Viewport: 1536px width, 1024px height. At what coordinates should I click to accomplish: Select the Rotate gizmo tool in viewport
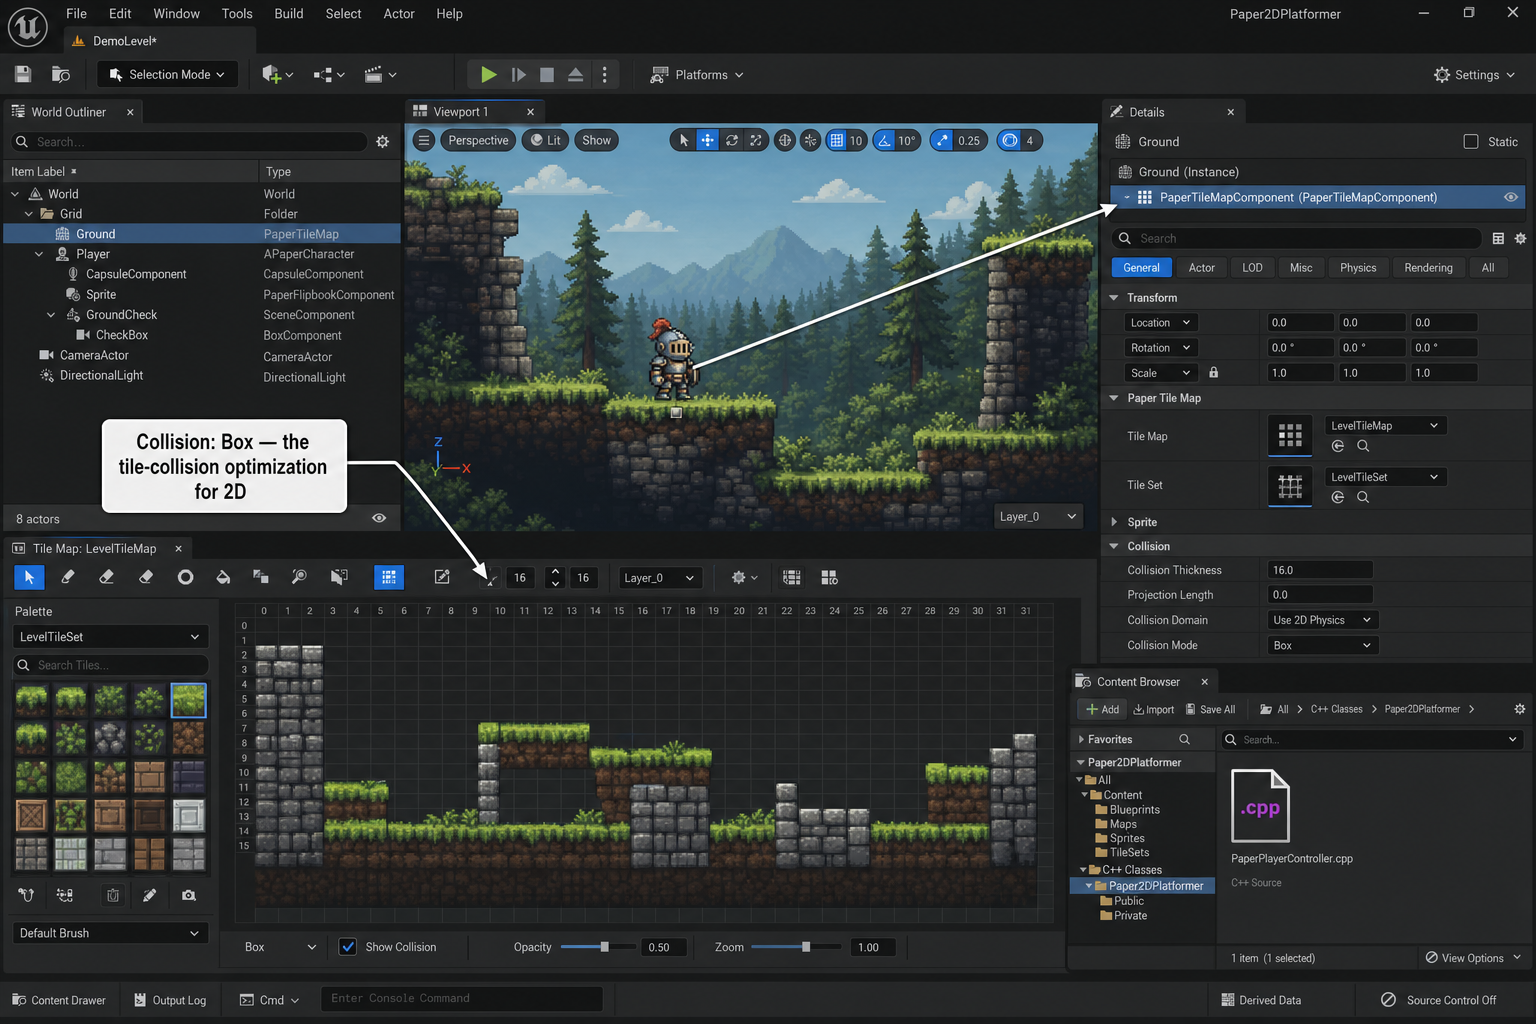732,140
